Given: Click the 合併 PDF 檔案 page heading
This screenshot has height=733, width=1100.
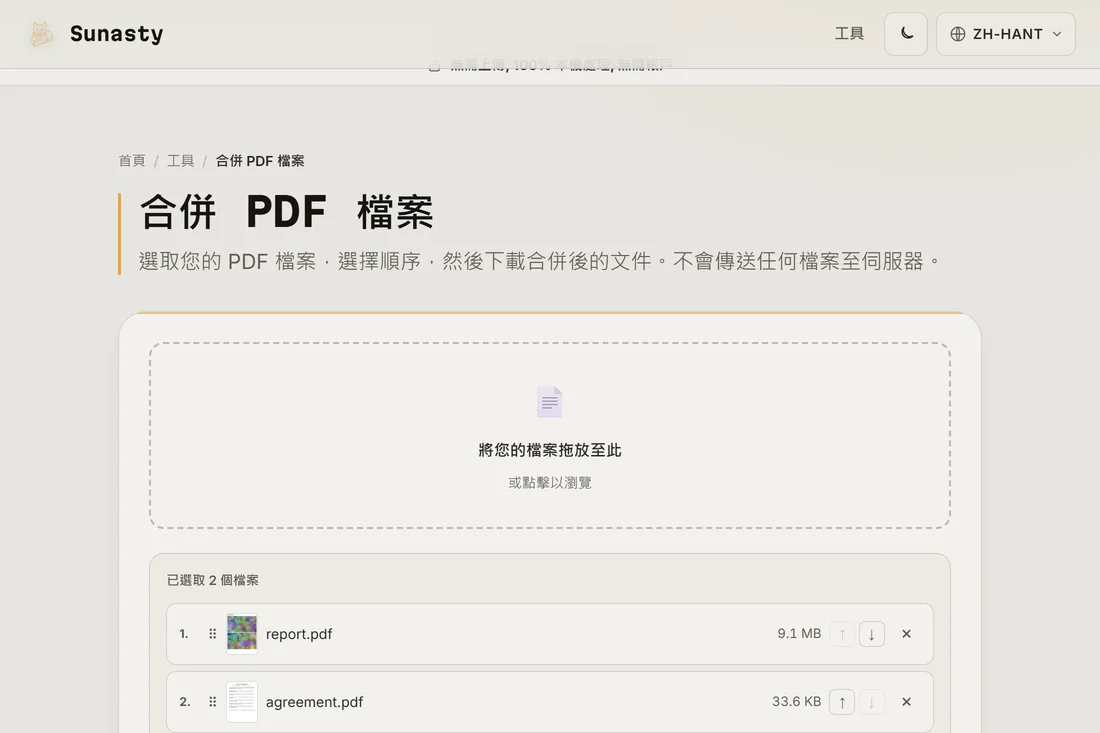Looking at the screenshot, I should tap(286, 212).
